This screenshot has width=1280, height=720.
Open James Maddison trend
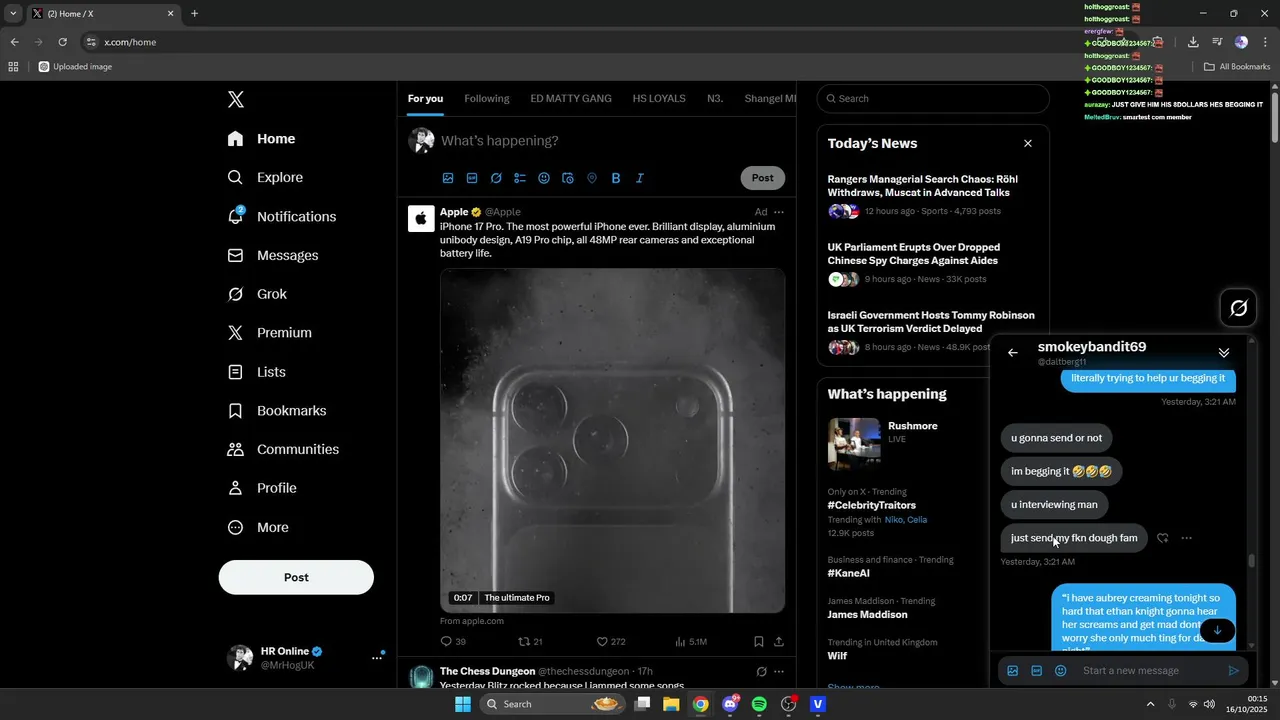point(868,615)
